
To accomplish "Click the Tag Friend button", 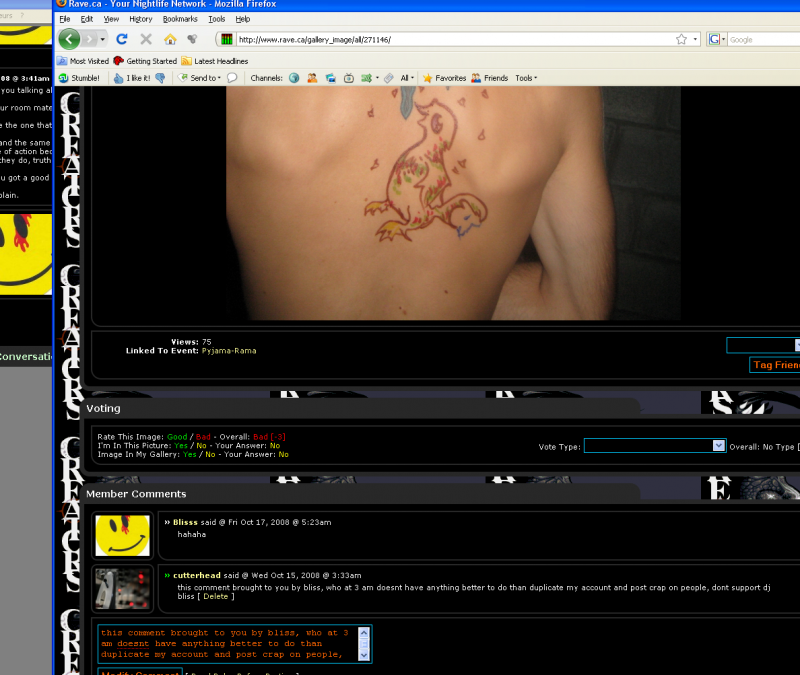I will click(x=774, y=365).
